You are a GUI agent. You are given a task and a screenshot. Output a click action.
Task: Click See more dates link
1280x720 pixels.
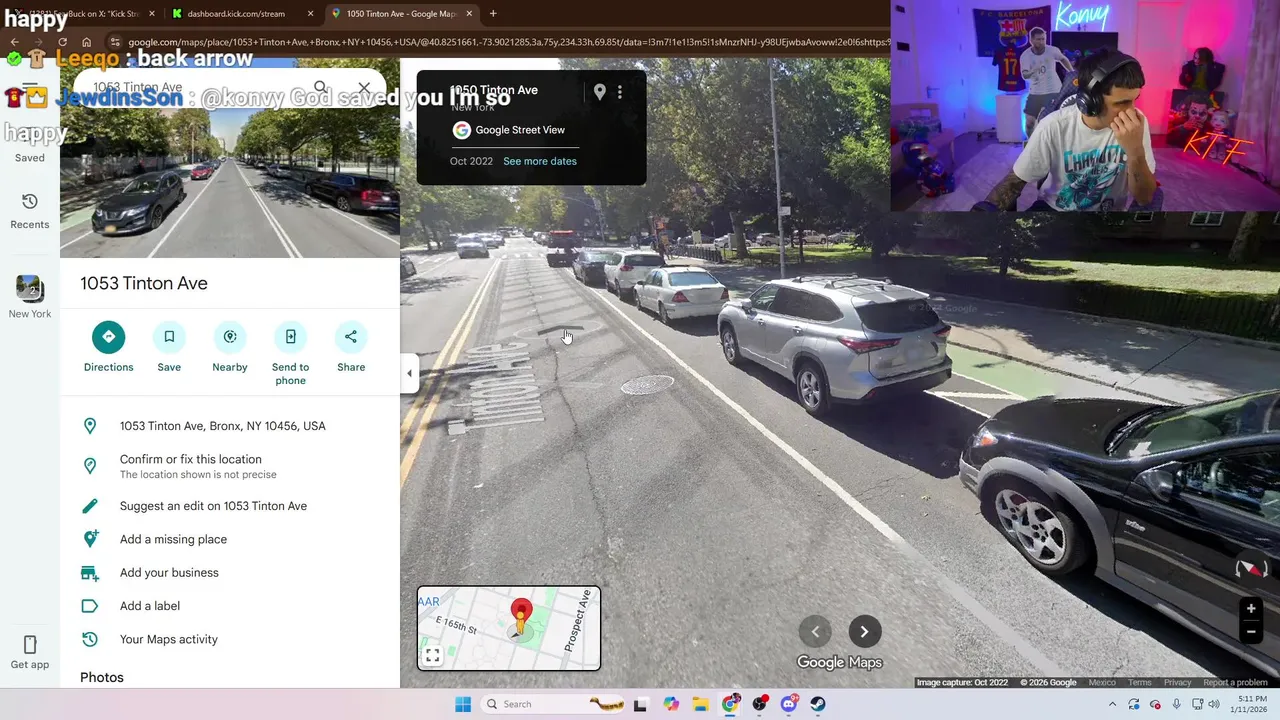coord(540,161)
